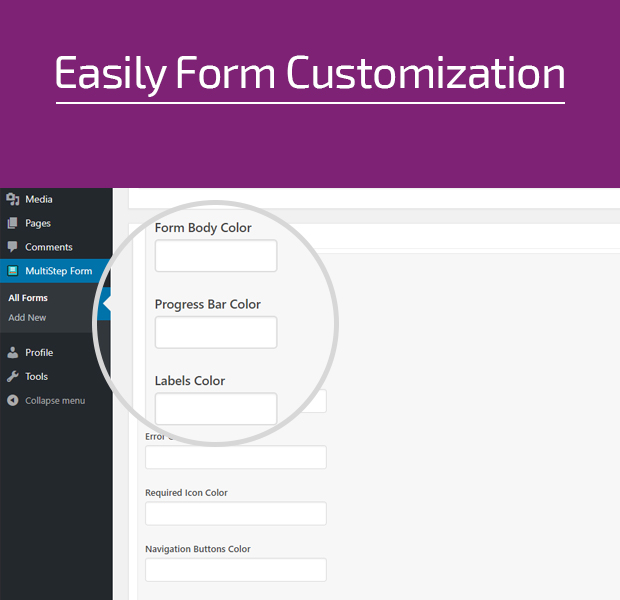Click the Easily Form Customization heading
The image size is (620, 600).
[310, 74]
